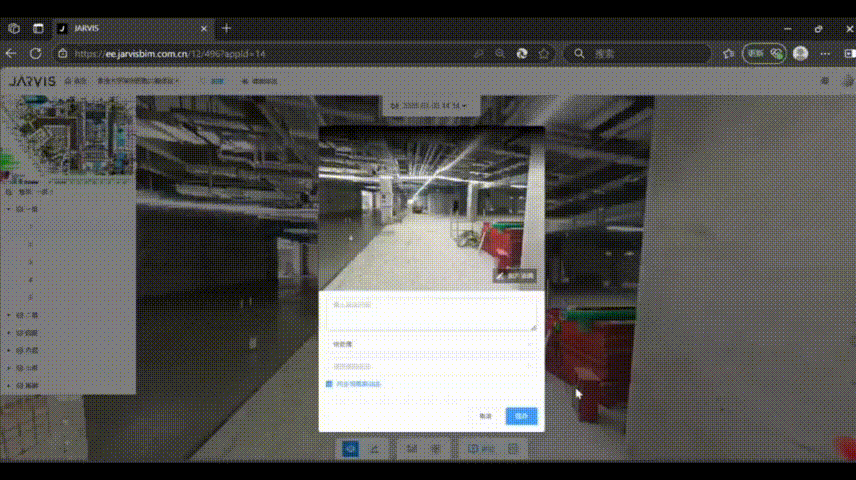856x480 pixels.
Task: Open the second dropdown above the checkbox
Action: pyautogui.click(x=431, y=365)
